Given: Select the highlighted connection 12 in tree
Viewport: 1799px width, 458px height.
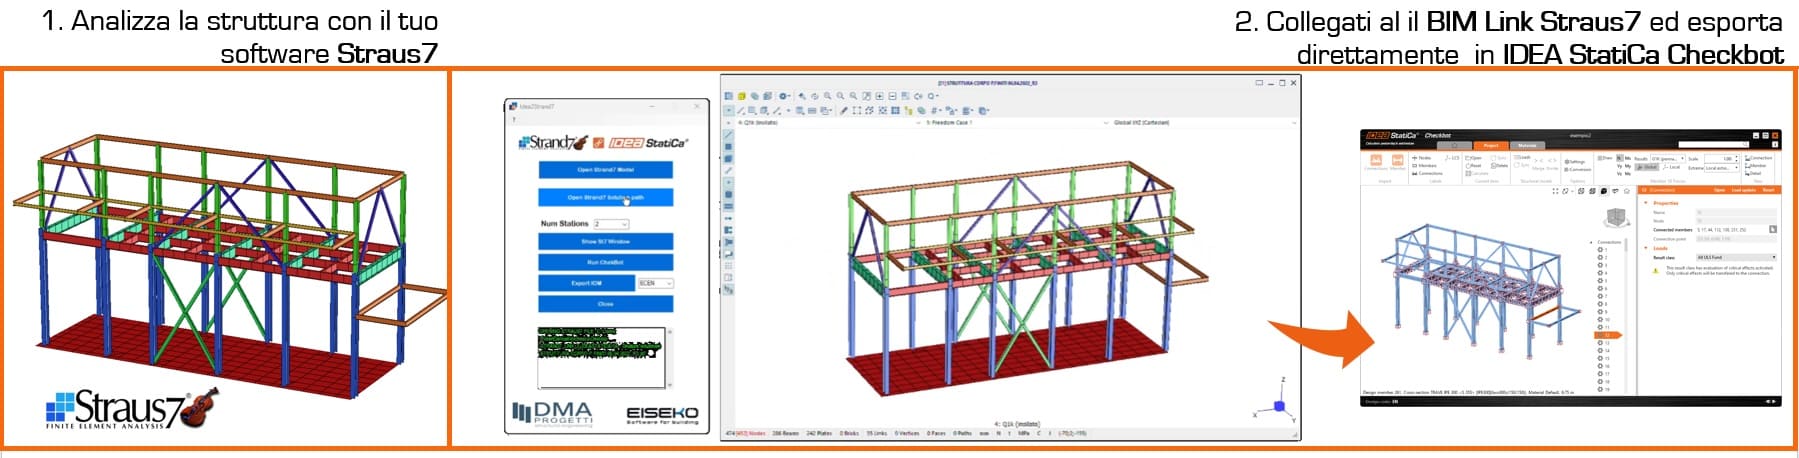Looking at the screenshot, I should [1607, 335].
